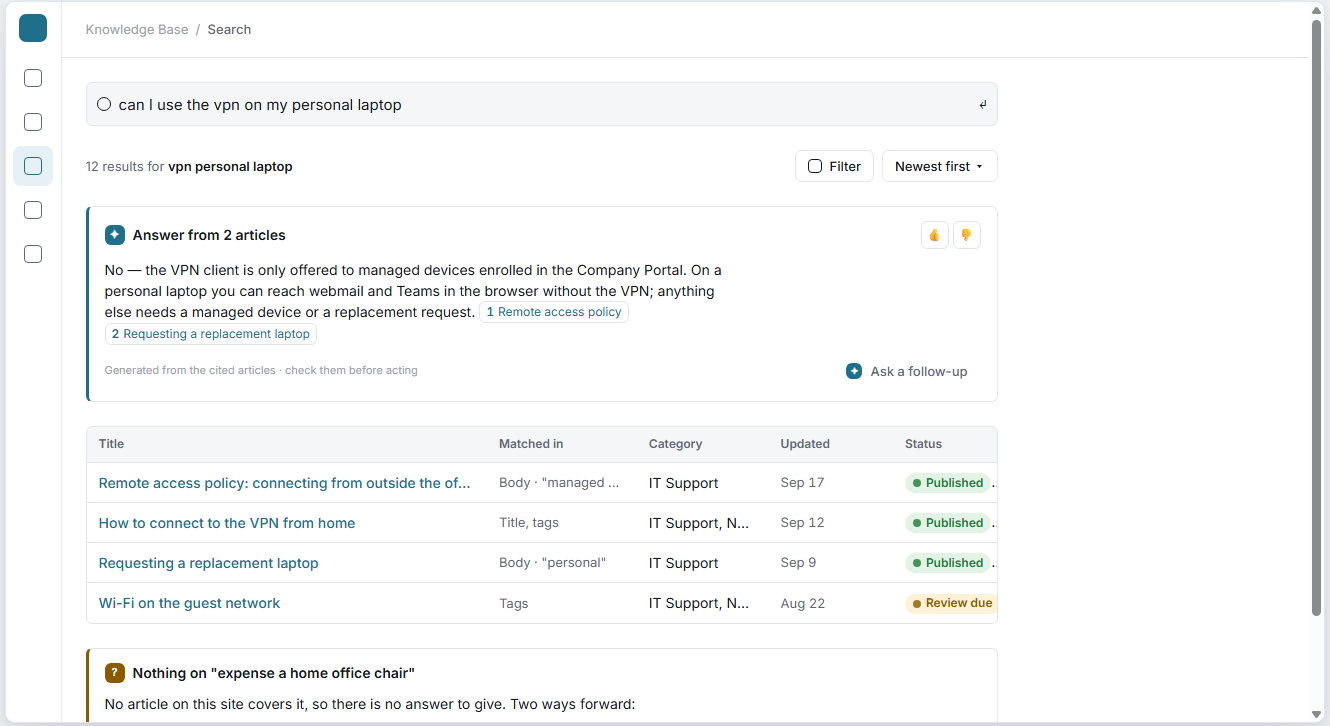Click the enter-key icon in the search box
This screenshot has width=1330, height=726.
point(983,104)
